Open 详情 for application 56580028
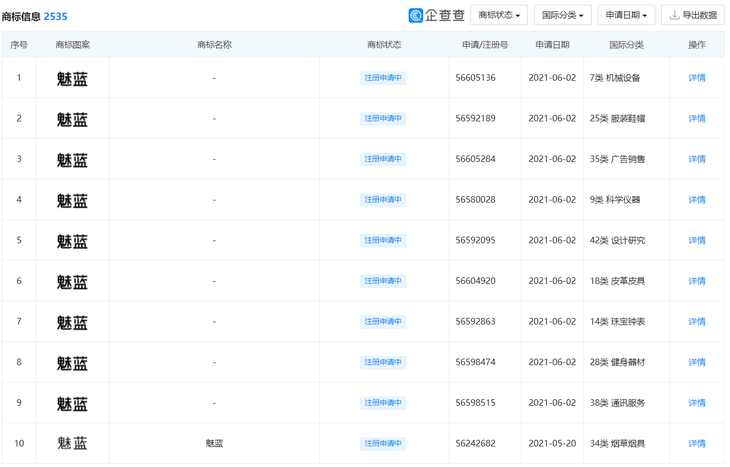The height and width of the screenshot is (467, 730). pos(697,200)
